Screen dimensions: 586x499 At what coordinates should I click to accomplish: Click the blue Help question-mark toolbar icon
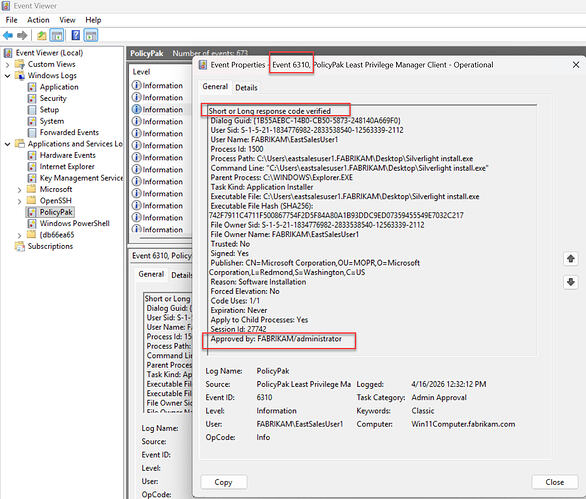(76, 36)
